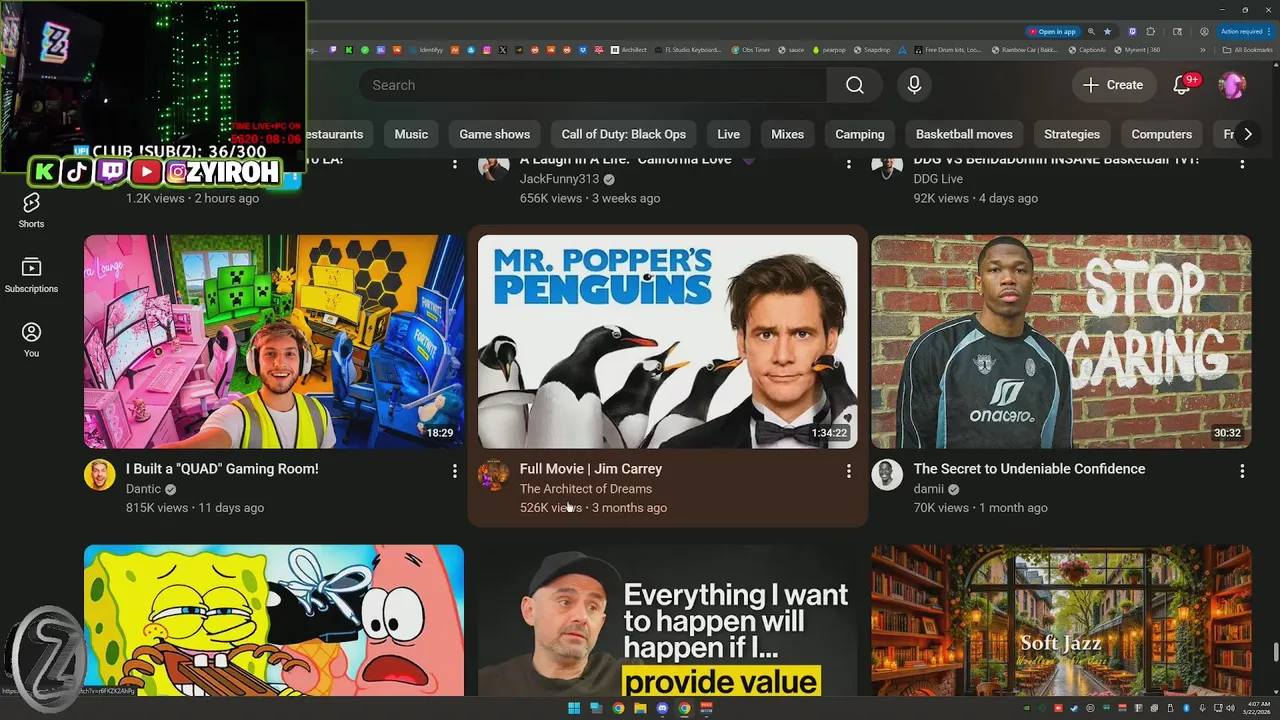
Task: Click the Action required button
Action: pyautogui.click(x=1245, y=31)
